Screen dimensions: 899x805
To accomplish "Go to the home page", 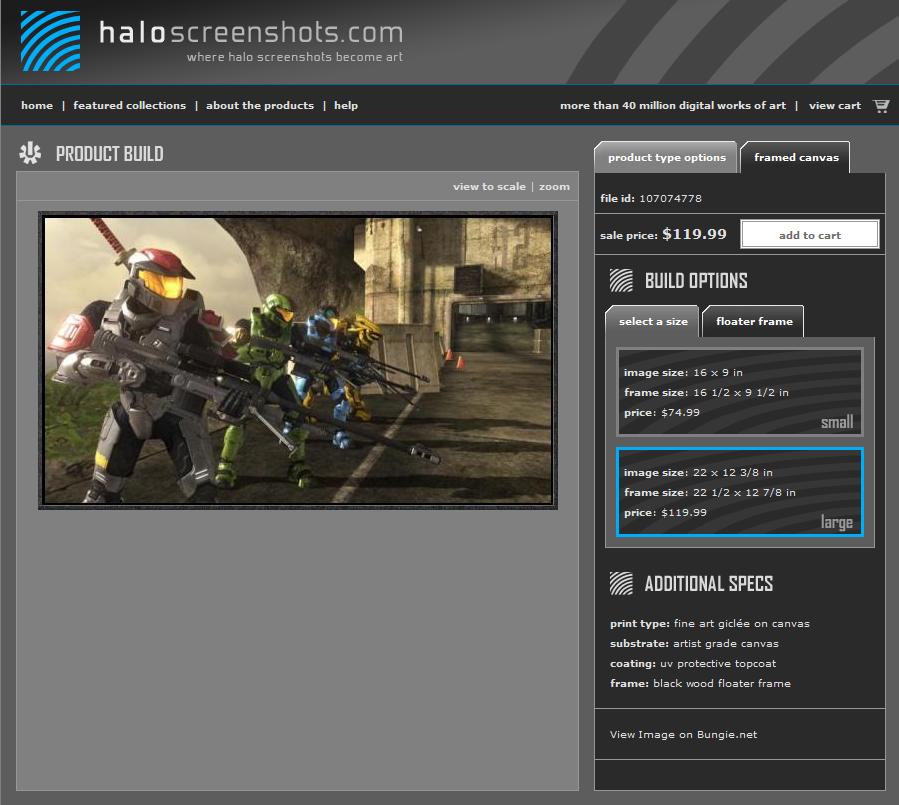I will 37,105.
